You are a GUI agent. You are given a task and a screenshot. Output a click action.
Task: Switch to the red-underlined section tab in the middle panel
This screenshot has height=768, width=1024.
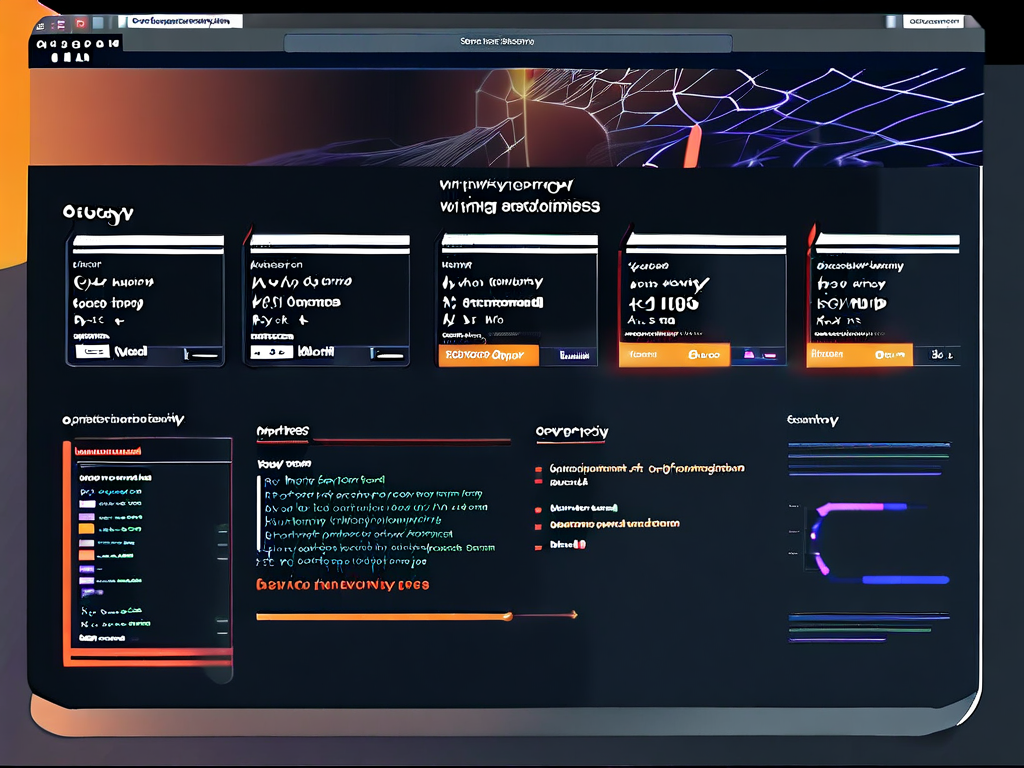click(283, 432)
